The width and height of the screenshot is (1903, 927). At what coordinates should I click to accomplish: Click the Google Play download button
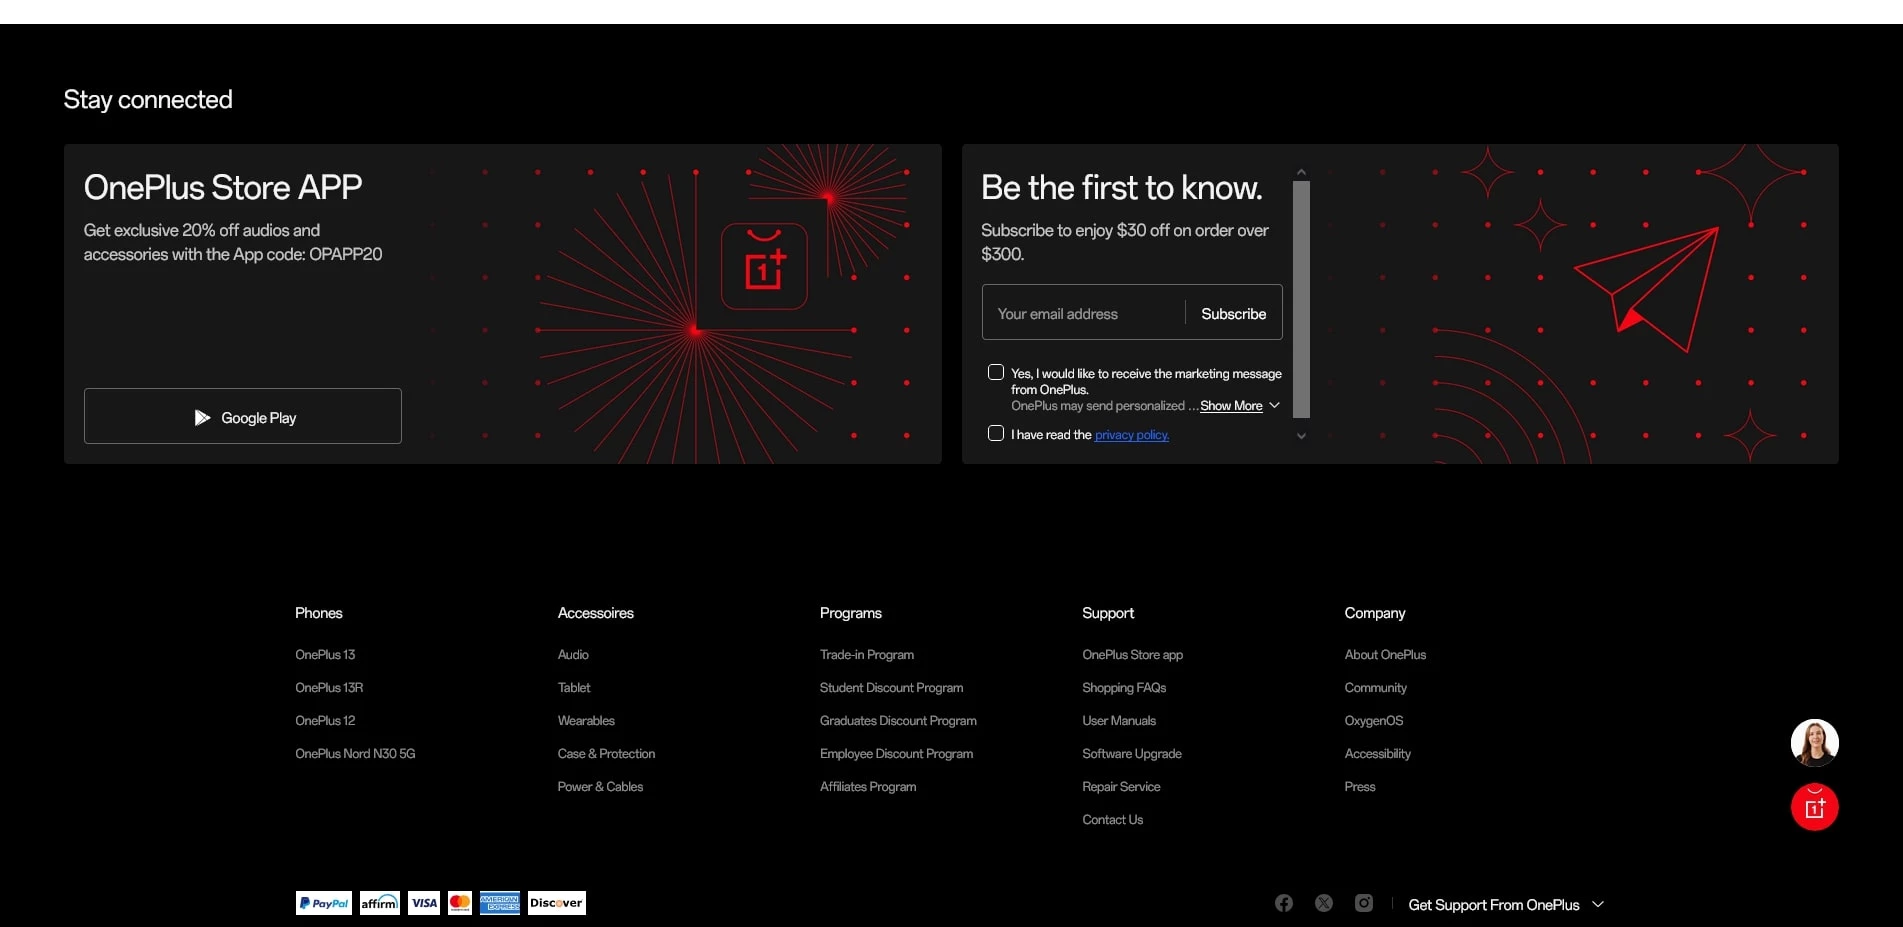coord(242,416)
